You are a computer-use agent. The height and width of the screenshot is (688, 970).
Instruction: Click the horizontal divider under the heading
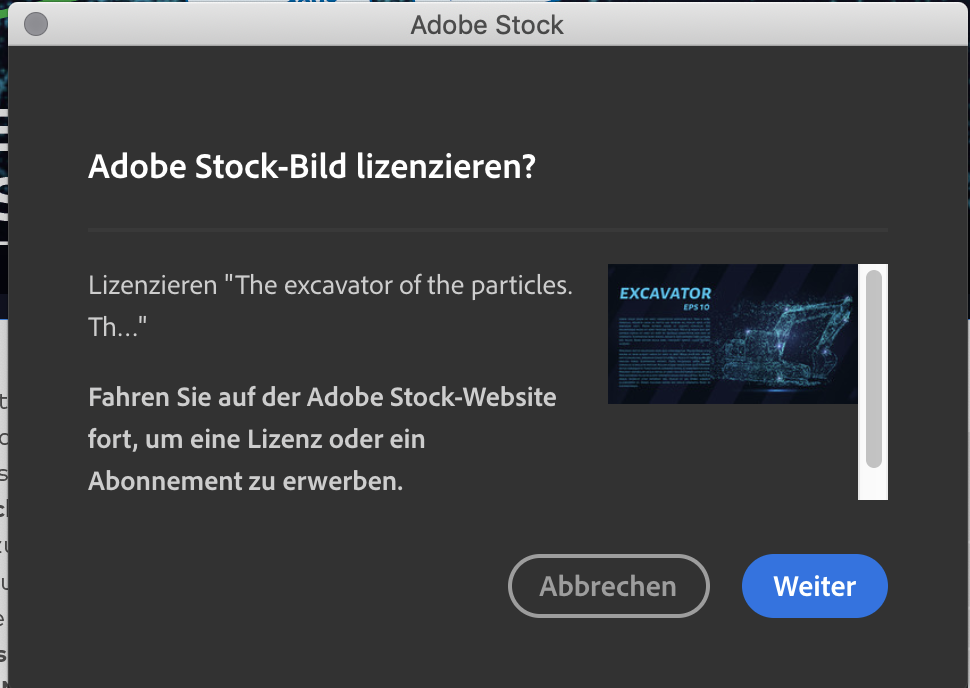coord(487,230)
